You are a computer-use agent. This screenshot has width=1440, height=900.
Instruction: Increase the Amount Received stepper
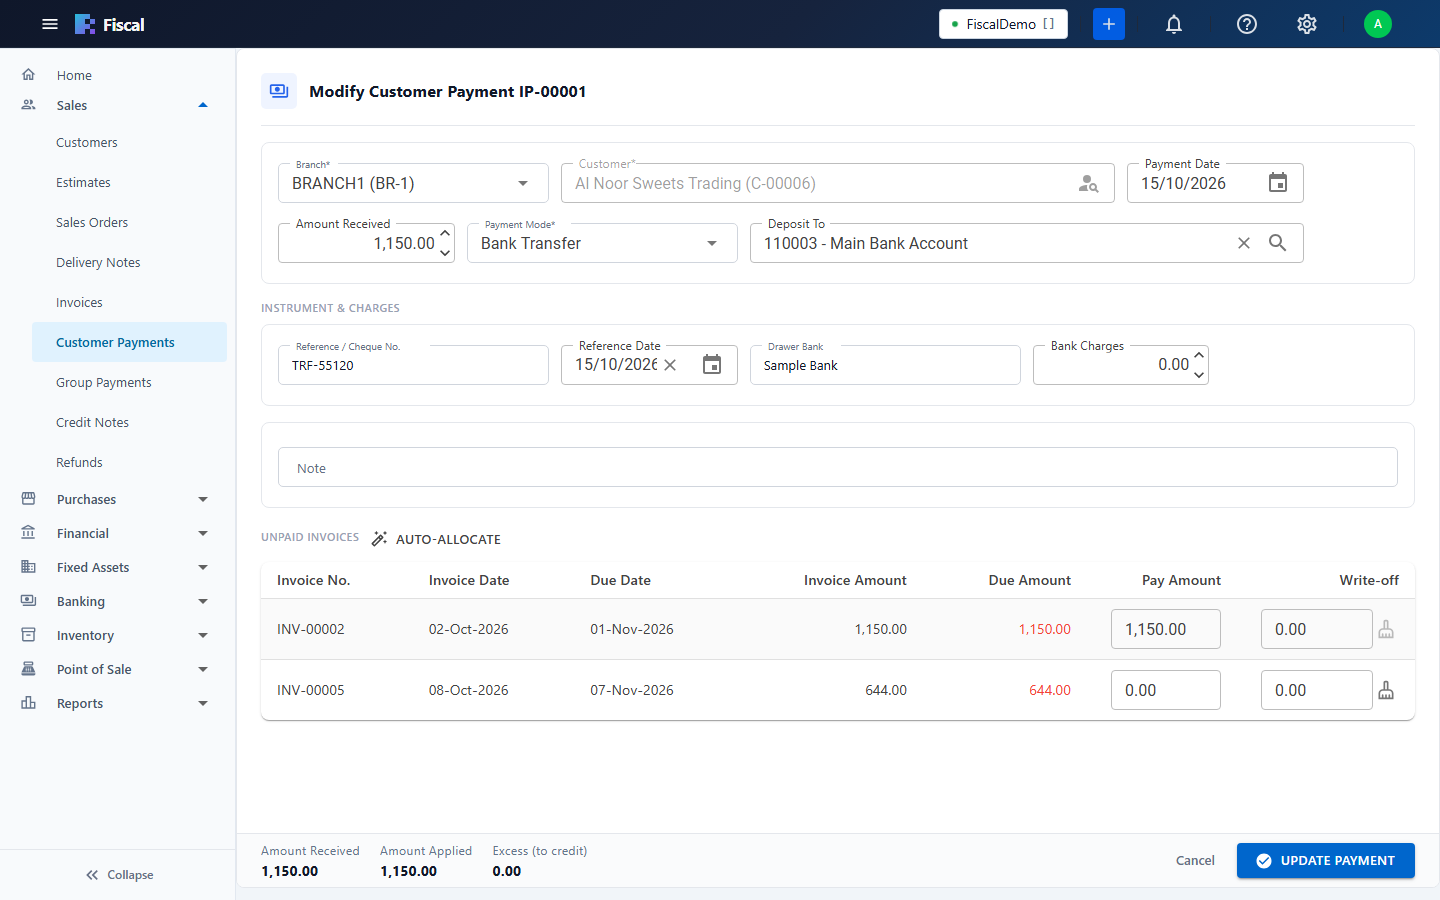[445, 233]
